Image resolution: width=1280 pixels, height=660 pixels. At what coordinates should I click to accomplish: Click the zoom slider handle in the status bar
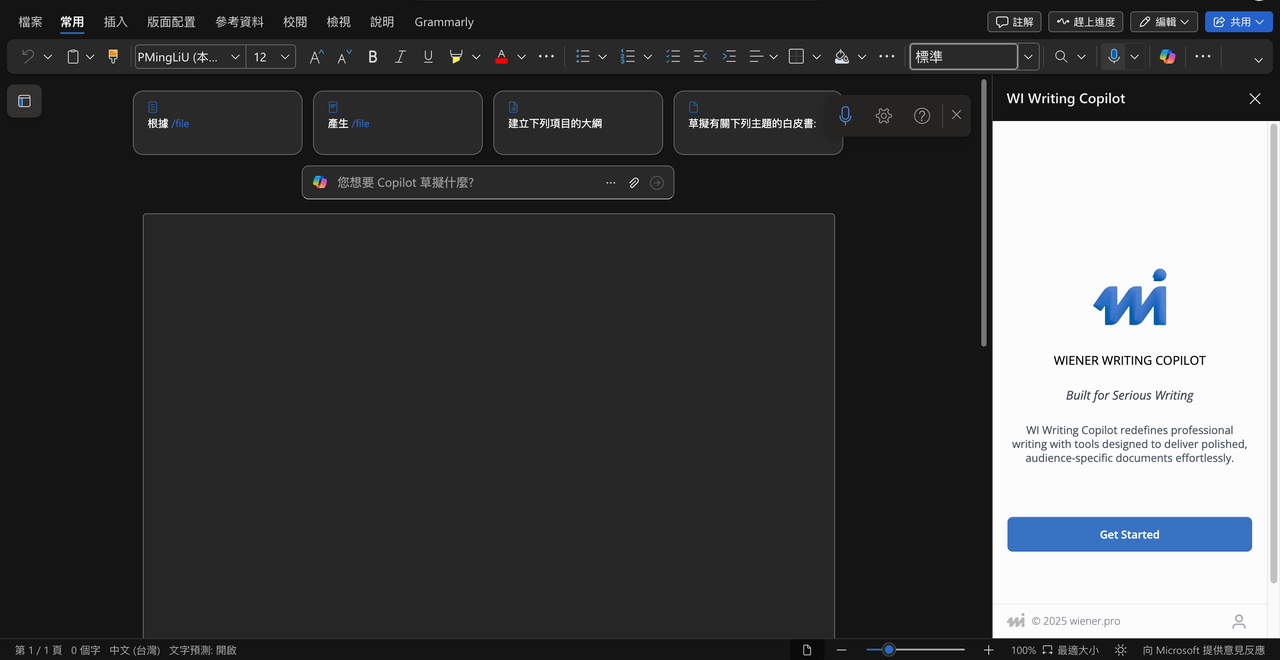click(x=888, y=650)
